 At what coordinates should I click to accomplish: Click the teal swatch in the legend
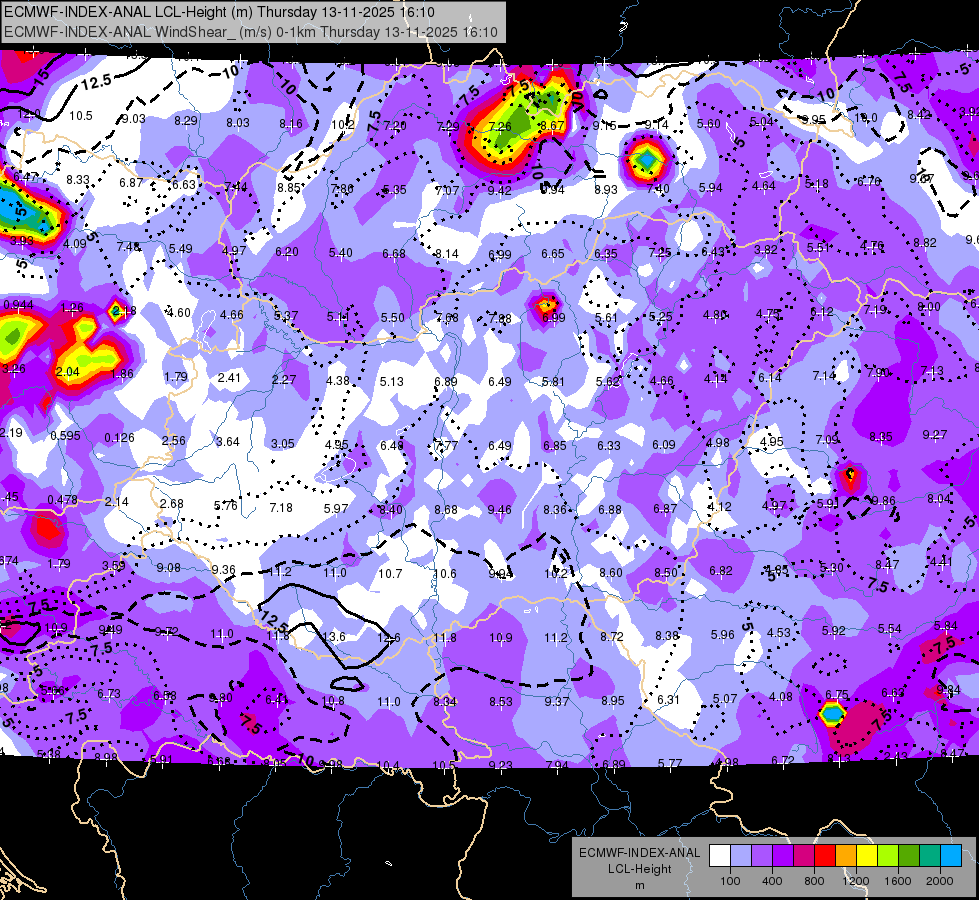930,856
